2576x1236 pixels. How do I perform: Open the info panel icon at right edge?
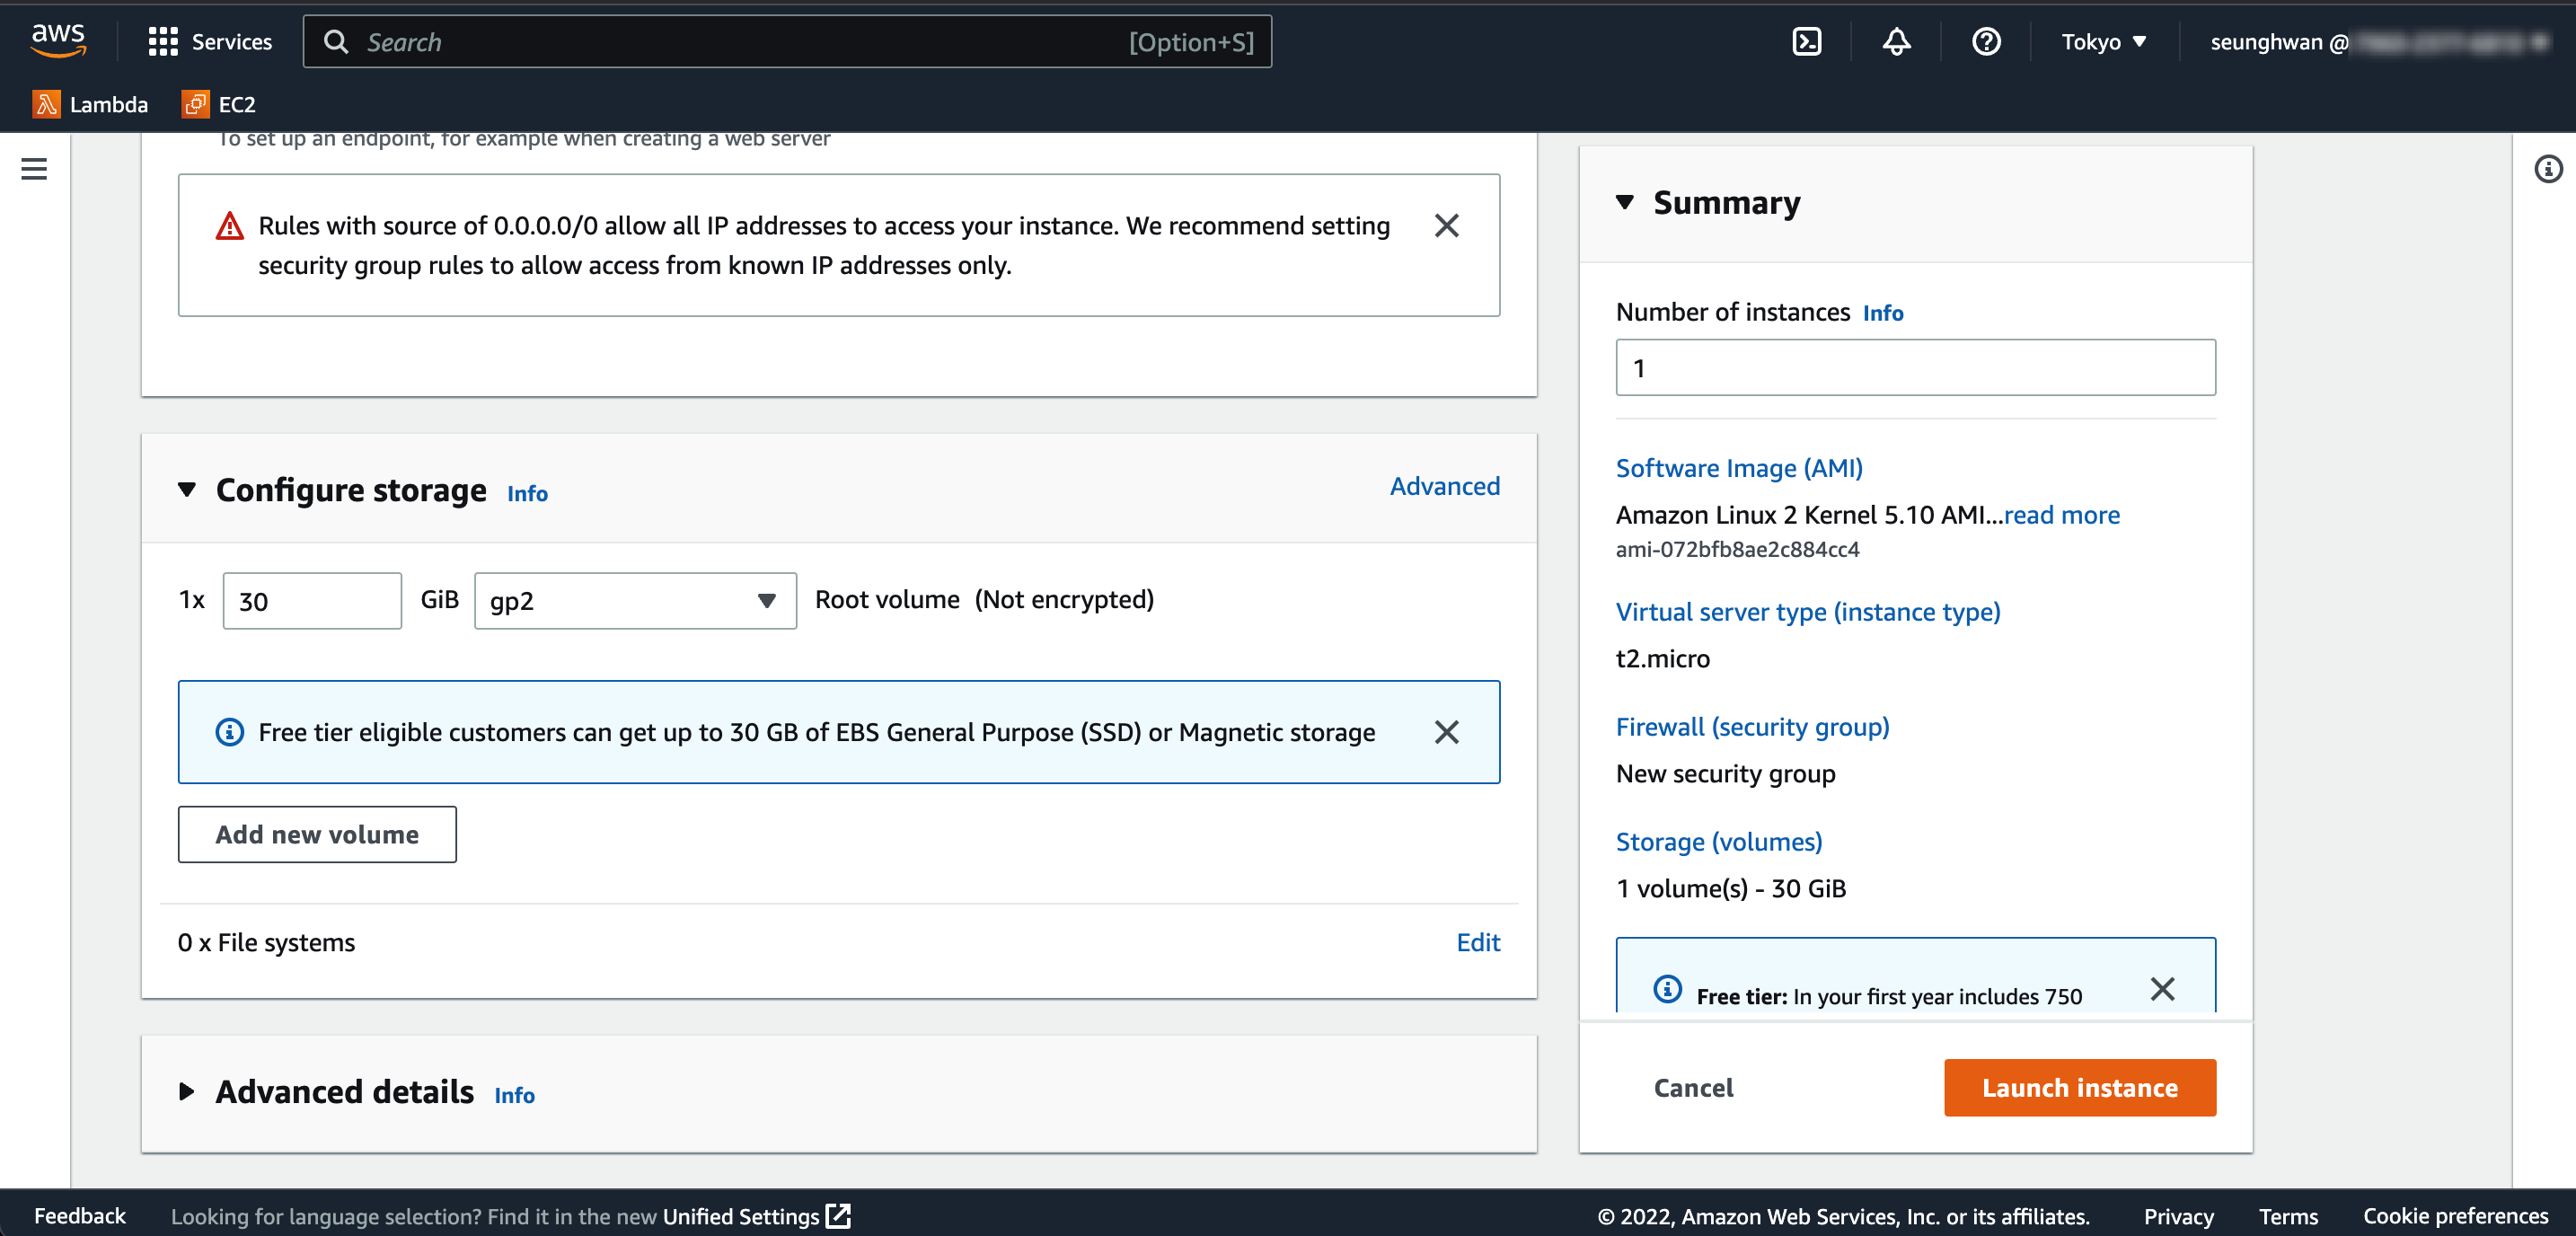(2547, 169)
